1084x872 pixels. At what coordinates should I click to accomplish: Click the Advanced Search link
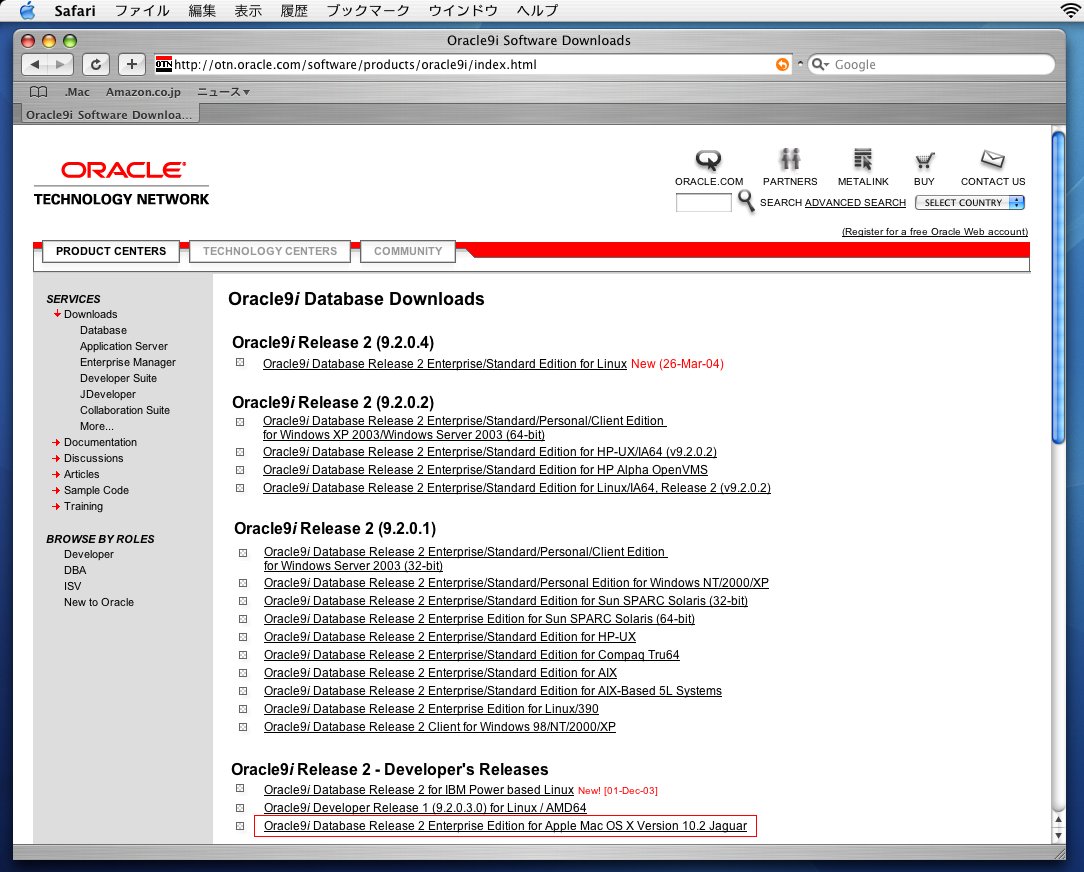pyautogui.click(x=855, y=203)
